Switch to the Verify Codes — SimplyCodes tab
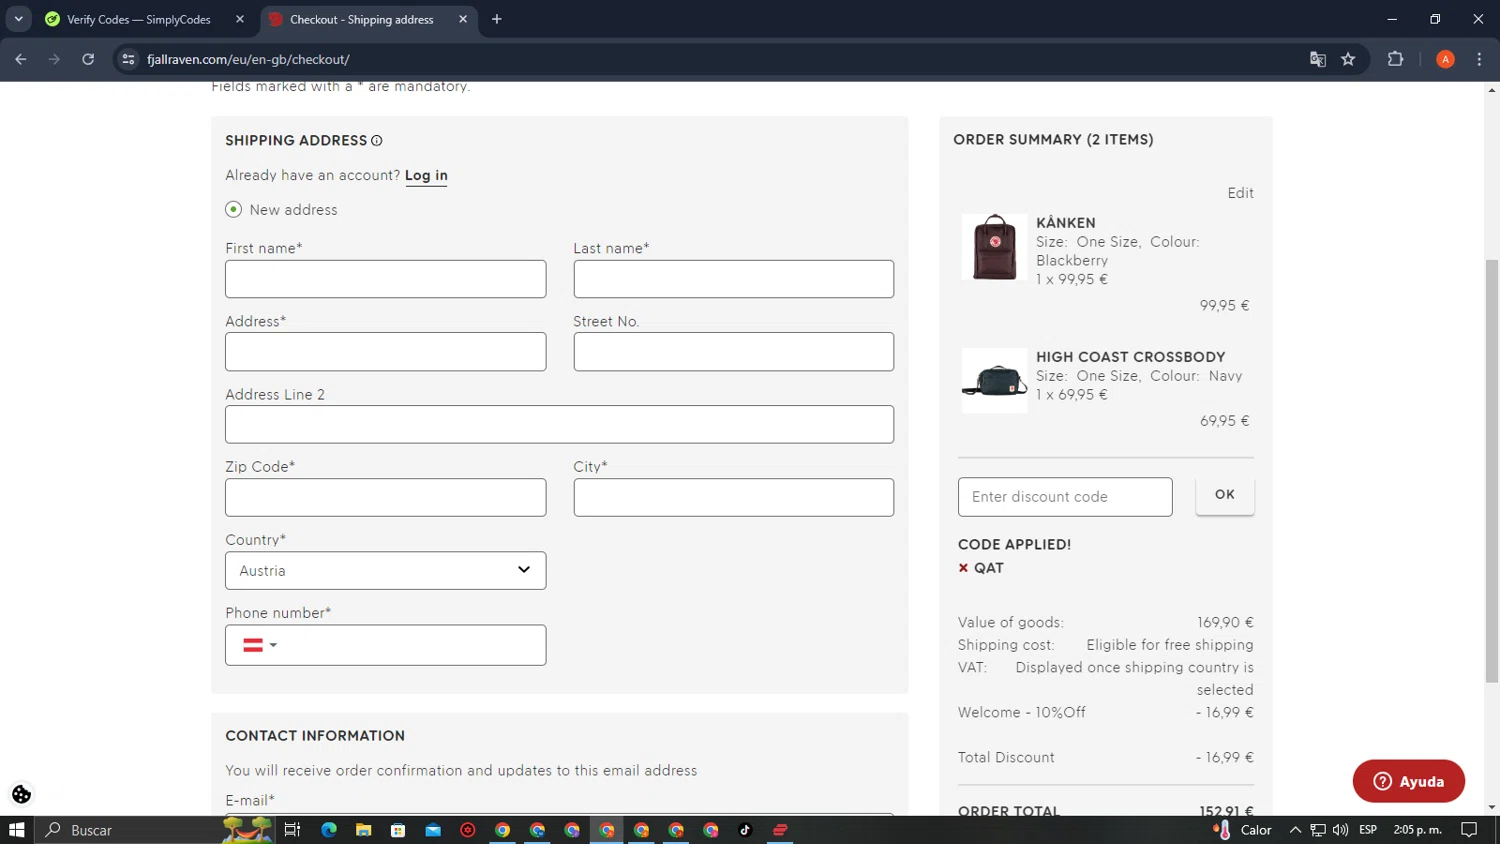 point(143,19)
